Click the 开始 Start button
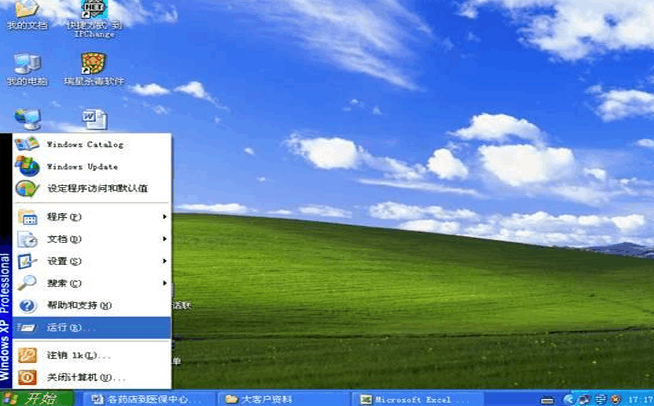 tap(37, 398)
